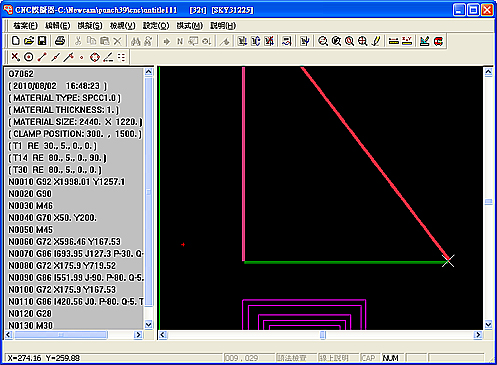Select the center point circle snap tool
The height and width of the screenshot is (365, 497).
point(29,57)
